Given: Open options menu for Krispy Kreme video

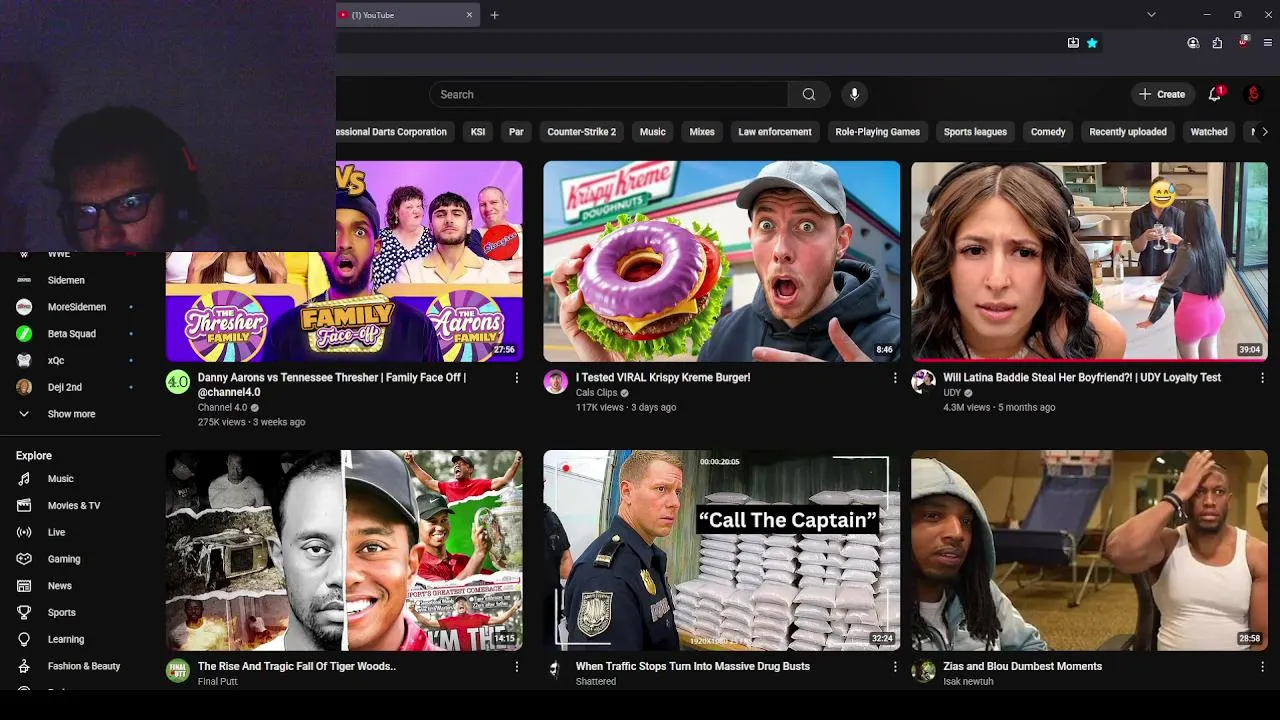Looking at the screenshot, I should [894, 378].
